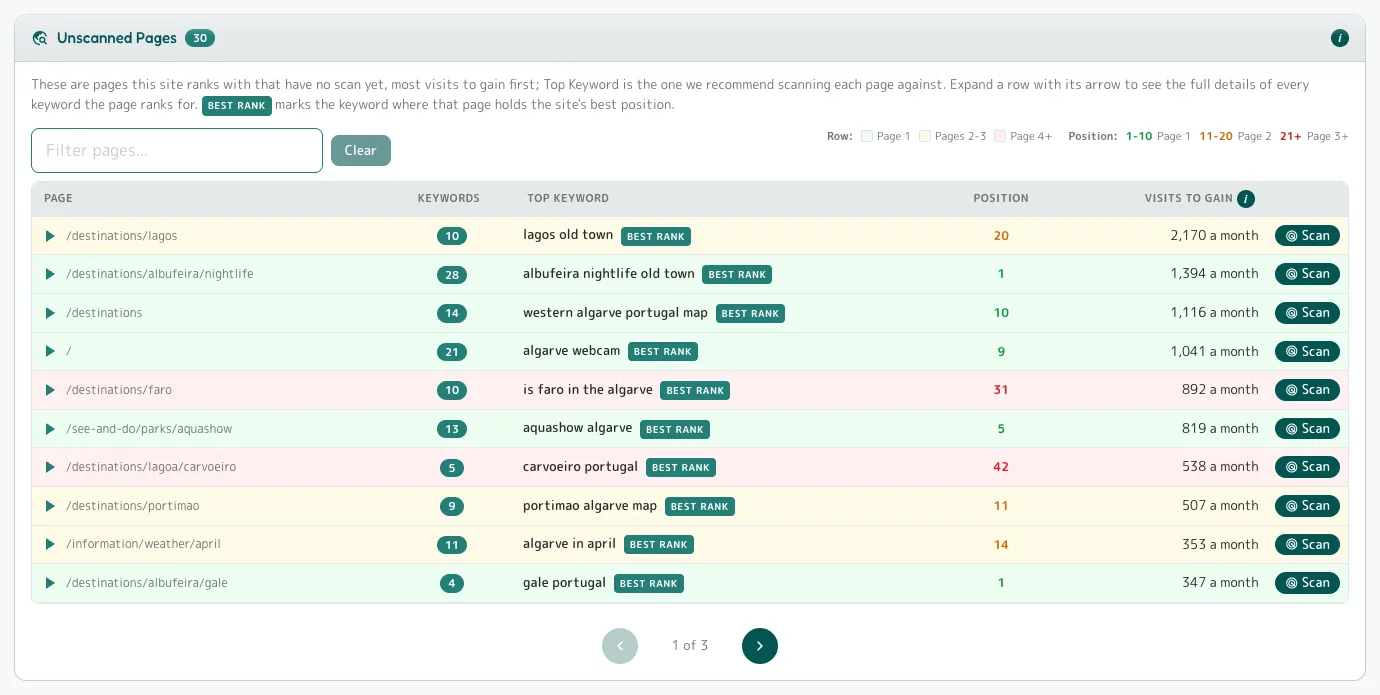Expand the /see-and-do/parks/aquashow row
Viewport: 1380px width, 695px height.
pos(50,429)
